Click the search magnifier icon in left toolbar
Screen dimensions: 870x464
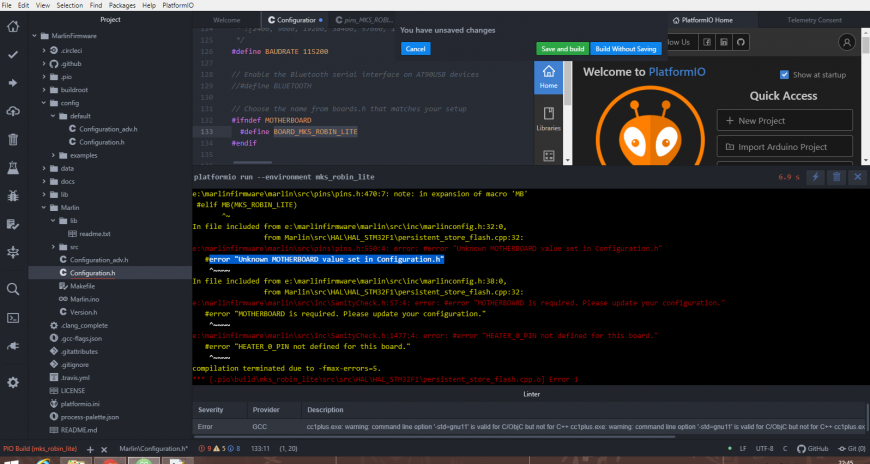point(13,289)
